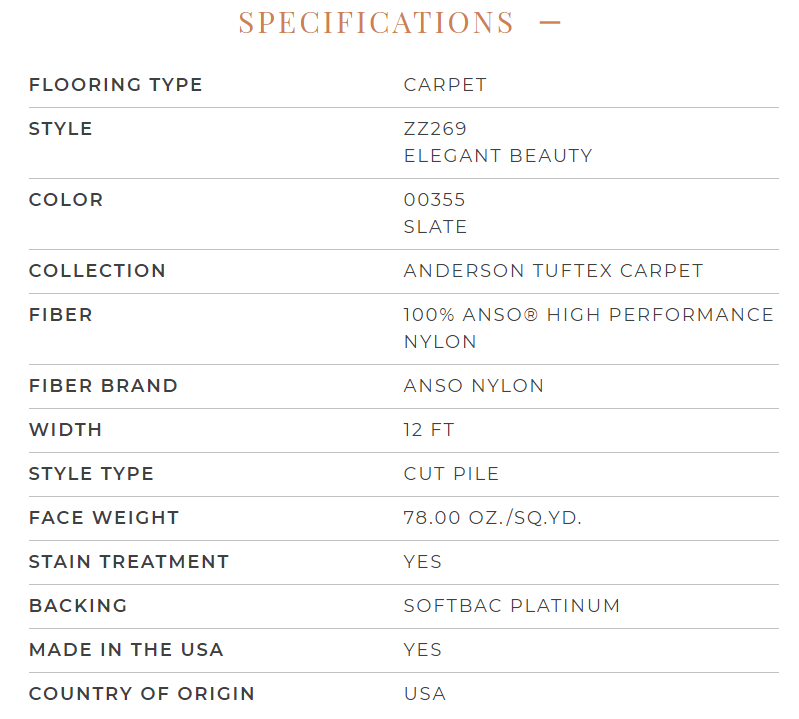
Task: Select the Country of Origin label
Action: tap(142, 694)
